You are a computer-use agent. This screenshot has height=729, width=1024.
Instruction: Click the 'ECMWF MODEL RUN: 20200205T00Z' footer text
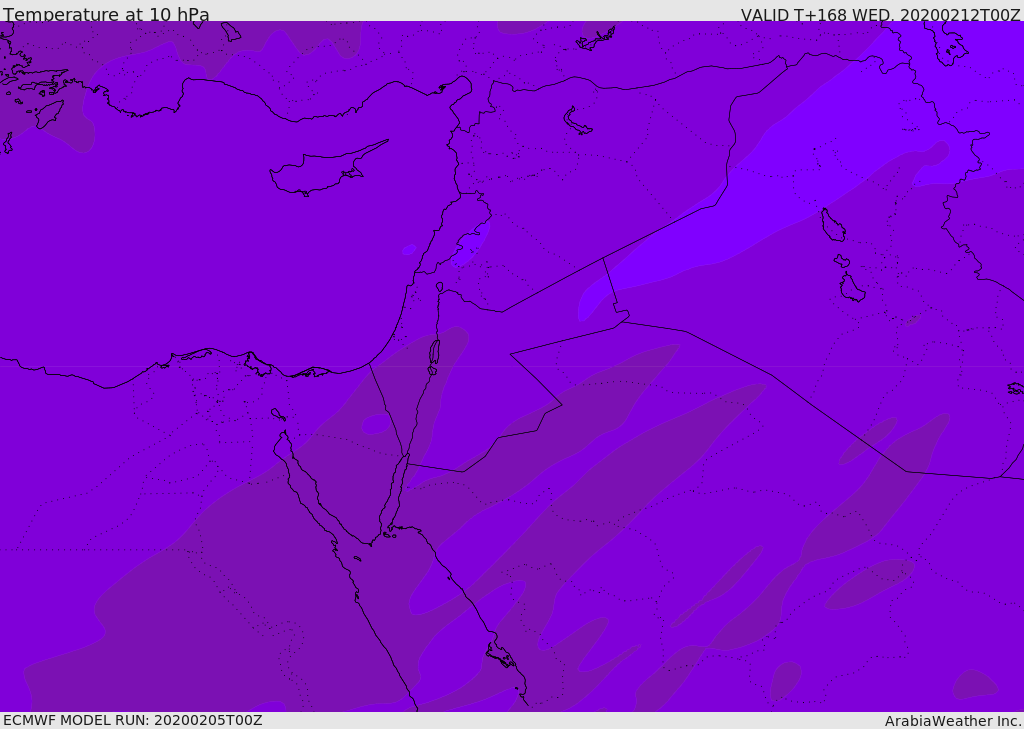pos(133,721)
